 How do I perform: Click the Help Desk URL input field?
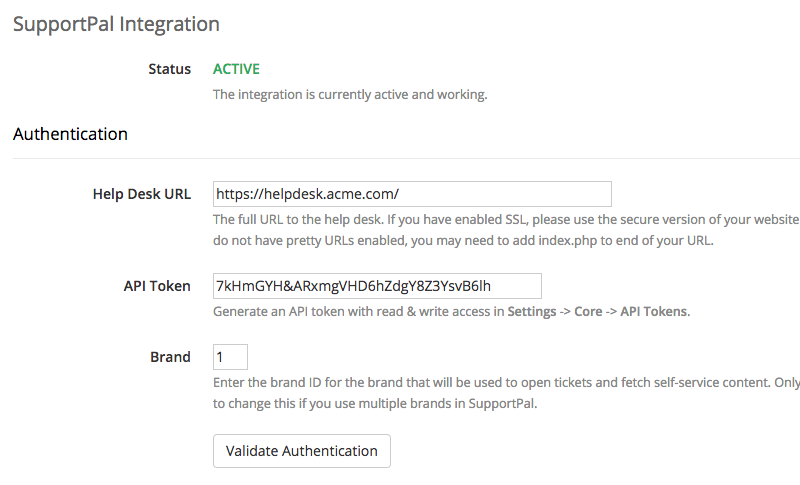point(412,194)
